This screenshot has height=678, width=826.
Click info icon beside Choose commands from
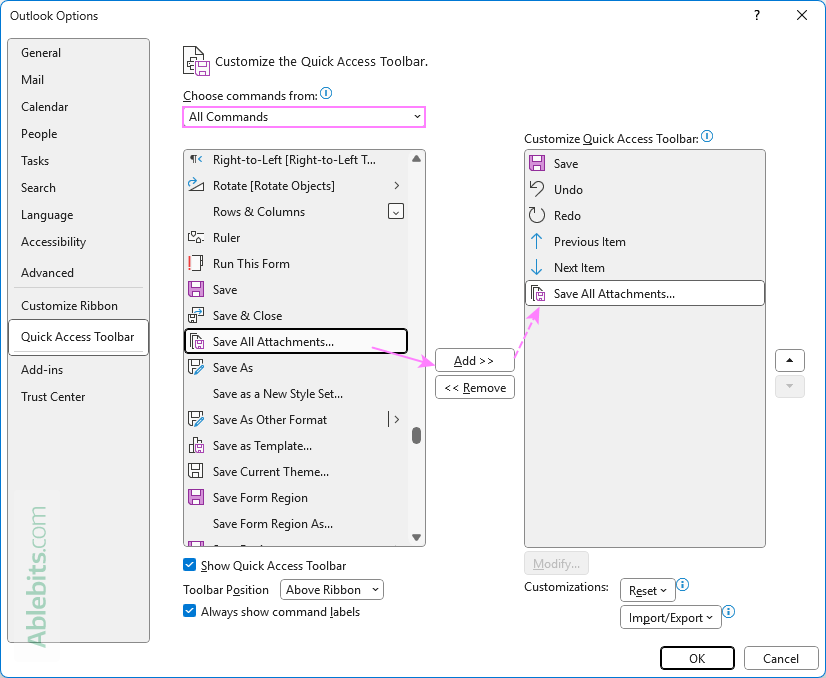[326, 93]
